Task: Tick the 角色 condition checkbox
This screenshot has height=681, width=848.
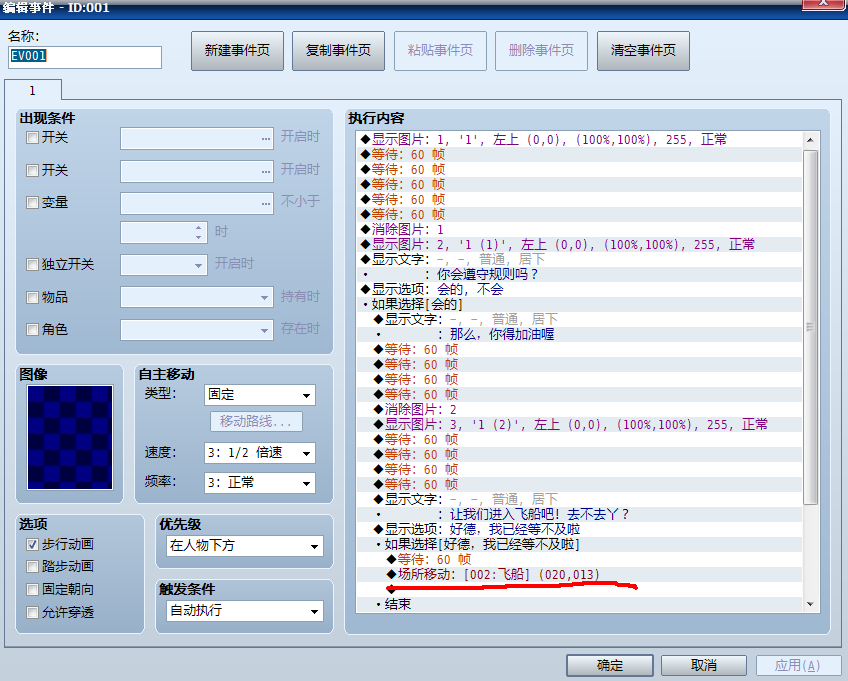Action: click(32, 329)
